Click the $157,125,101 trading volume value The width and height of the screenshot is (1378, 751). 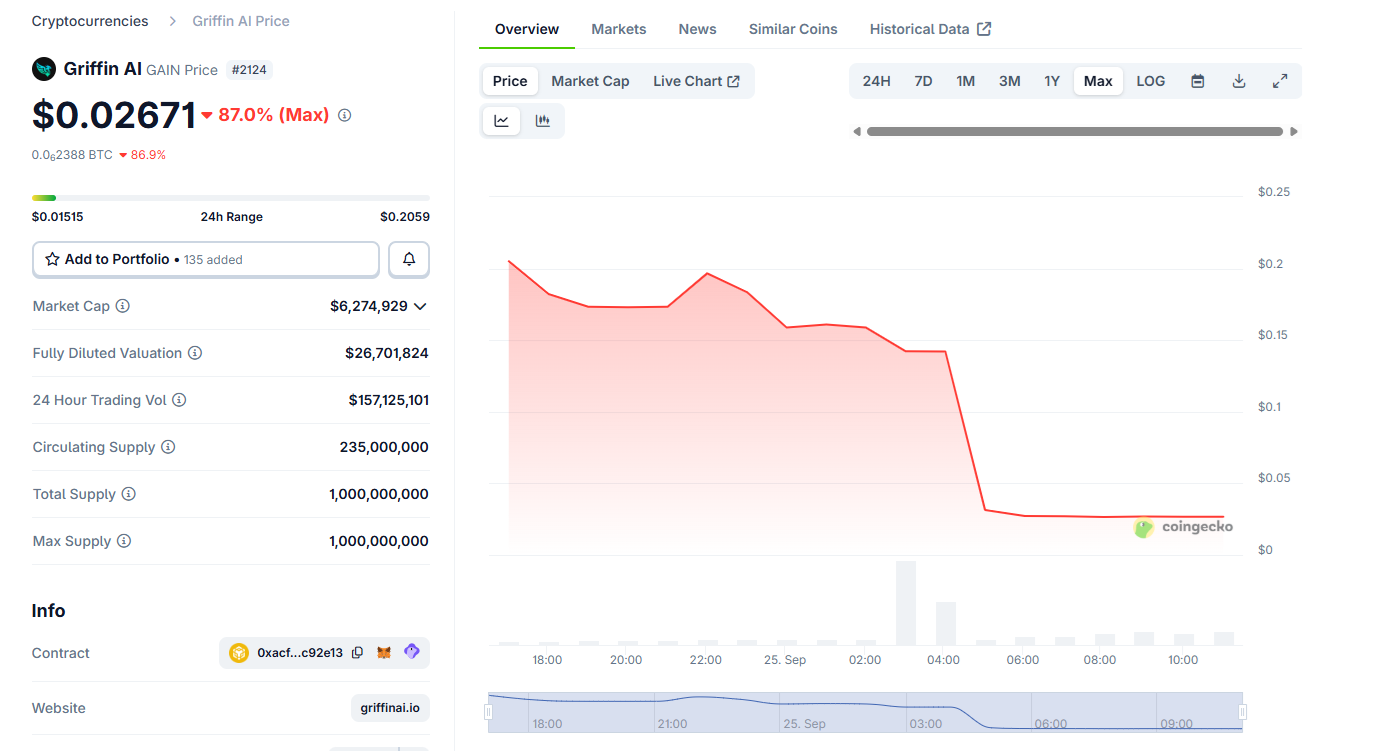point(389,400)
